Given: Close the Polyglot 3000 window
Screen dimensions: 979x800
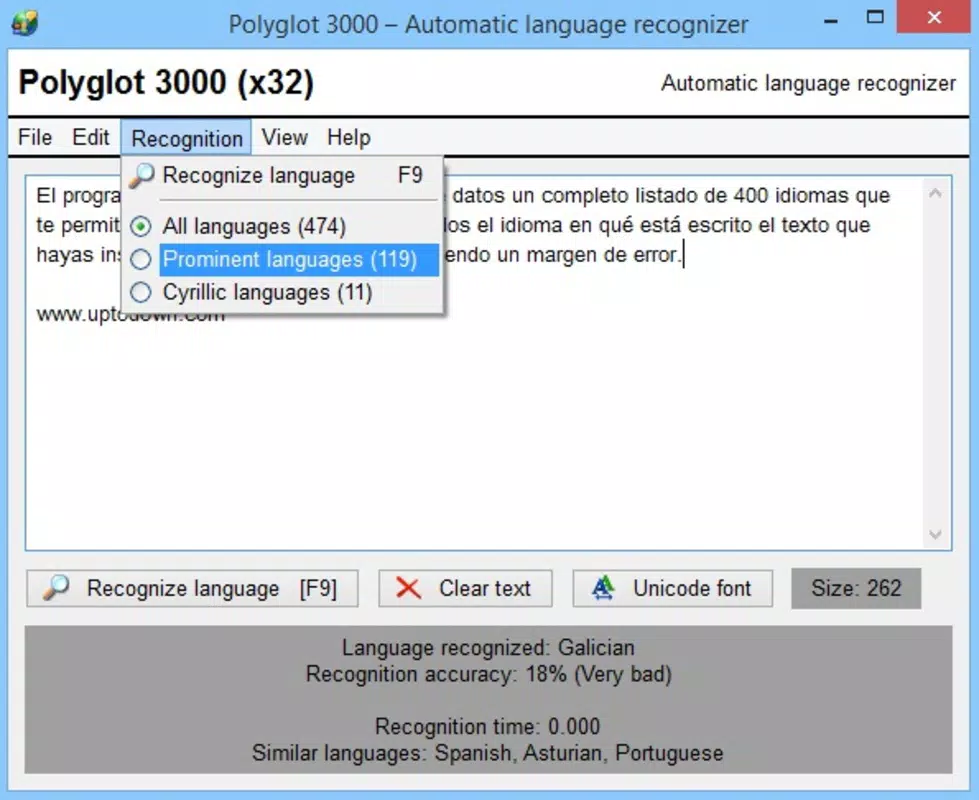Looking at the screenshot, I should click(x=934, y=17).
